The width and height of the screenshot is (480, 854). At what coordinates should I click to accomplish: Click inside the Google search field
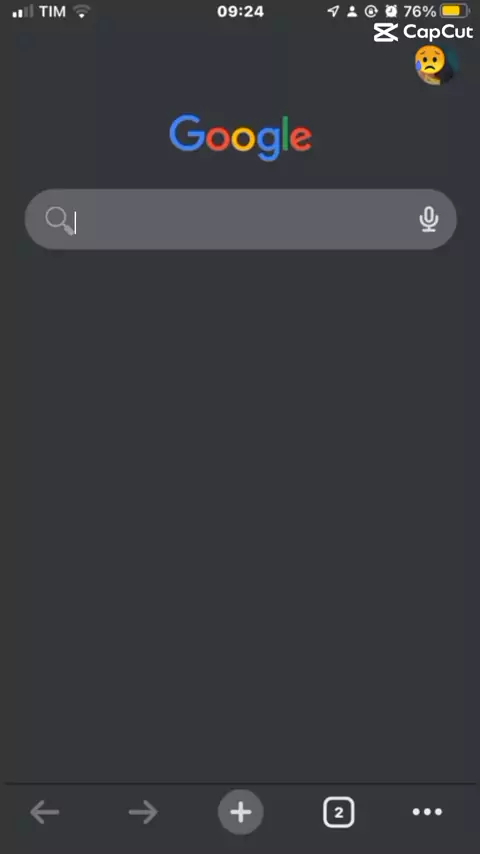coord(240,219)
